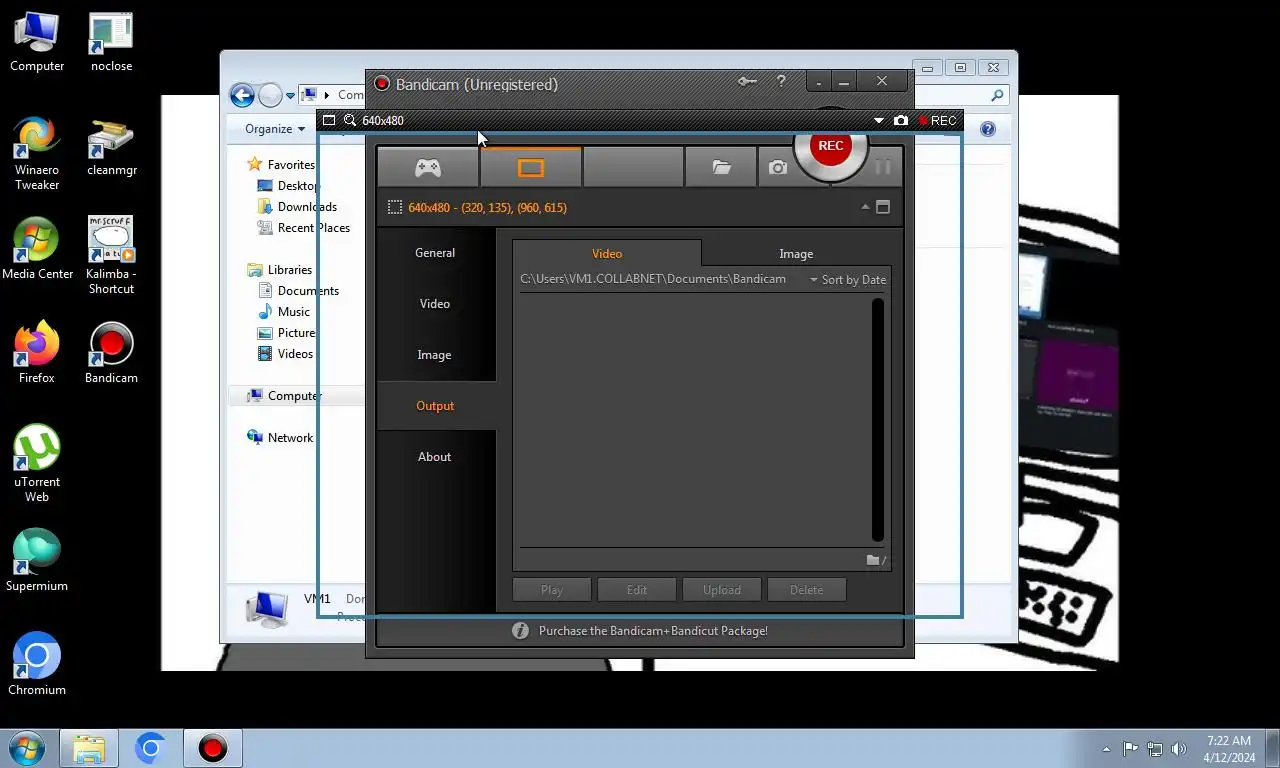The height and width of the screenshot is (768, 1280).
Task: Open the Organize menu in Explorer
Action: pos(275,129)
